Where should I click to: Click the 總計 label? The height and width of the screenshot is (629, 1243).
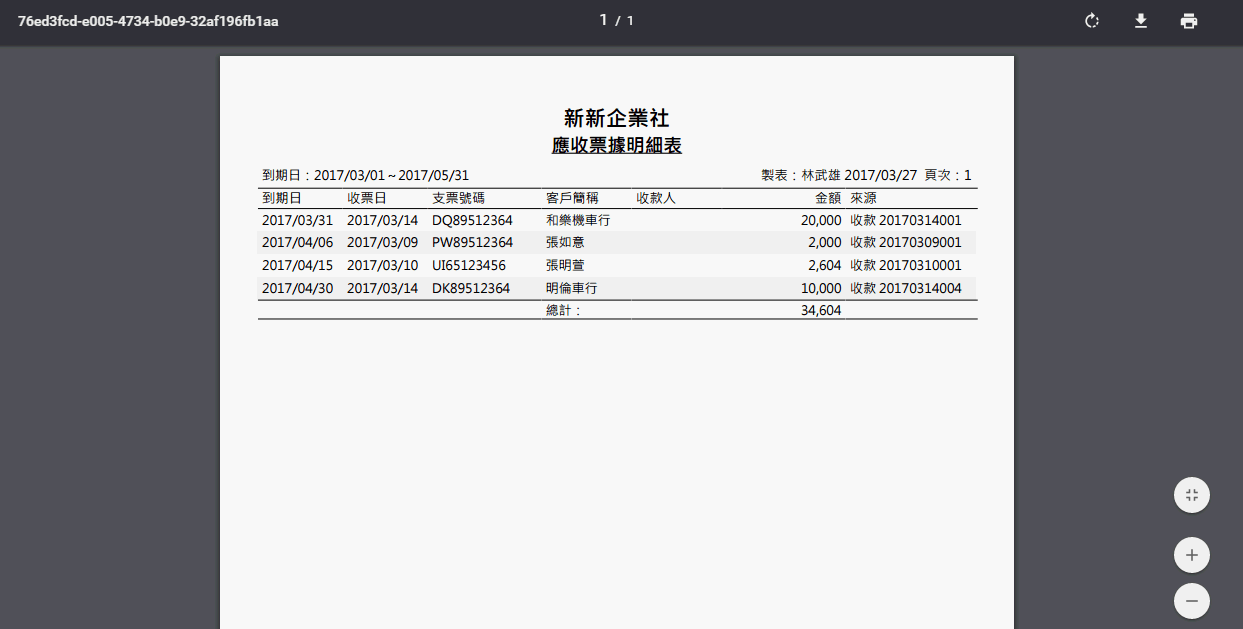[x=564, y=310]
